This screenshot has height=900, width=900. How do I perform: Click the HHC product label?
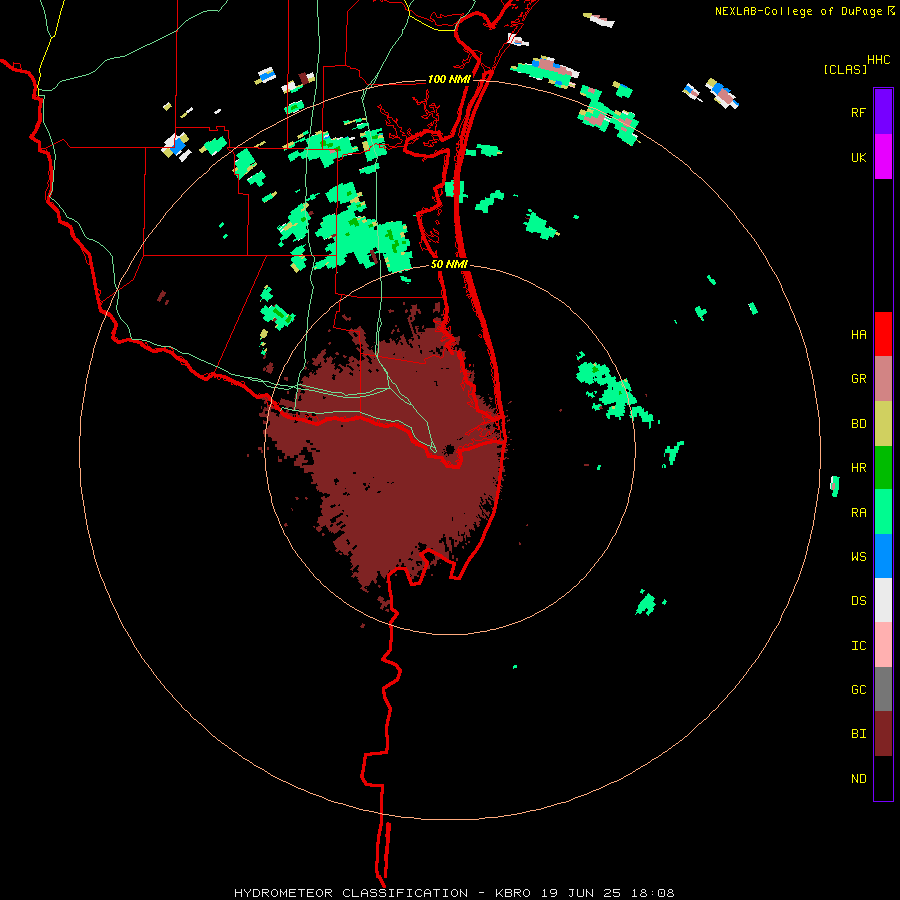[x=879, y=60]
